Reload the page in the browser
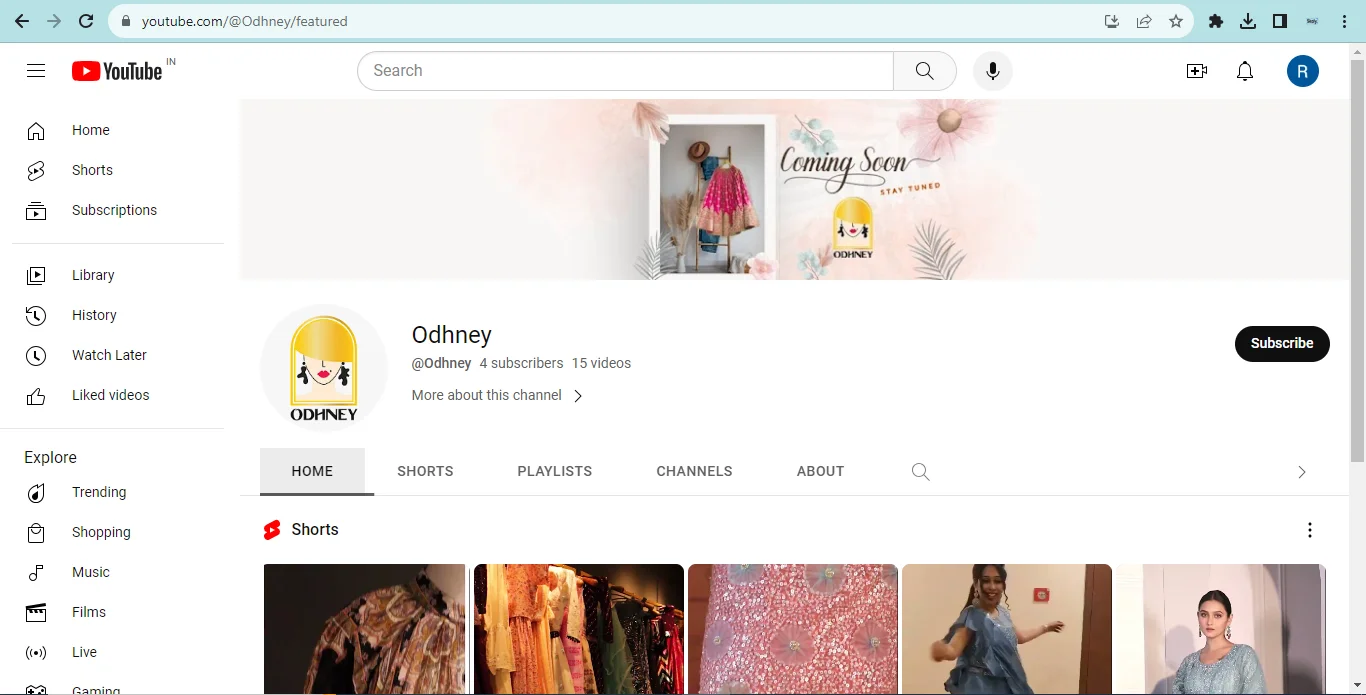The height and width of the screenshot is (695, 1366). [86, 21]
